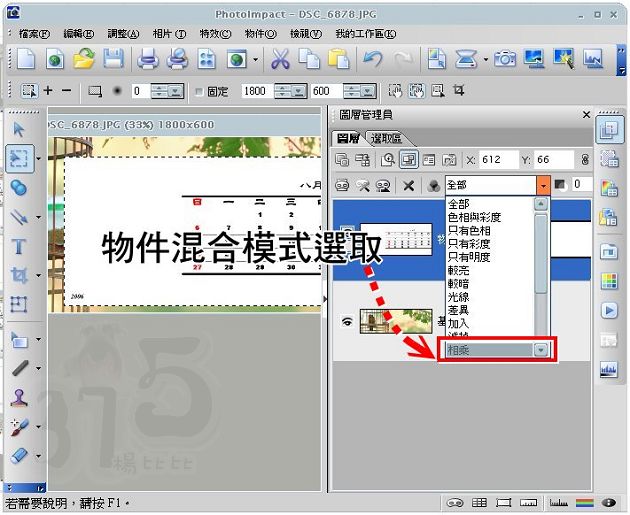Viewport: 630px width, 515px height.
Task: Click the base image layer thumbnail
Action: coord(396,321)
